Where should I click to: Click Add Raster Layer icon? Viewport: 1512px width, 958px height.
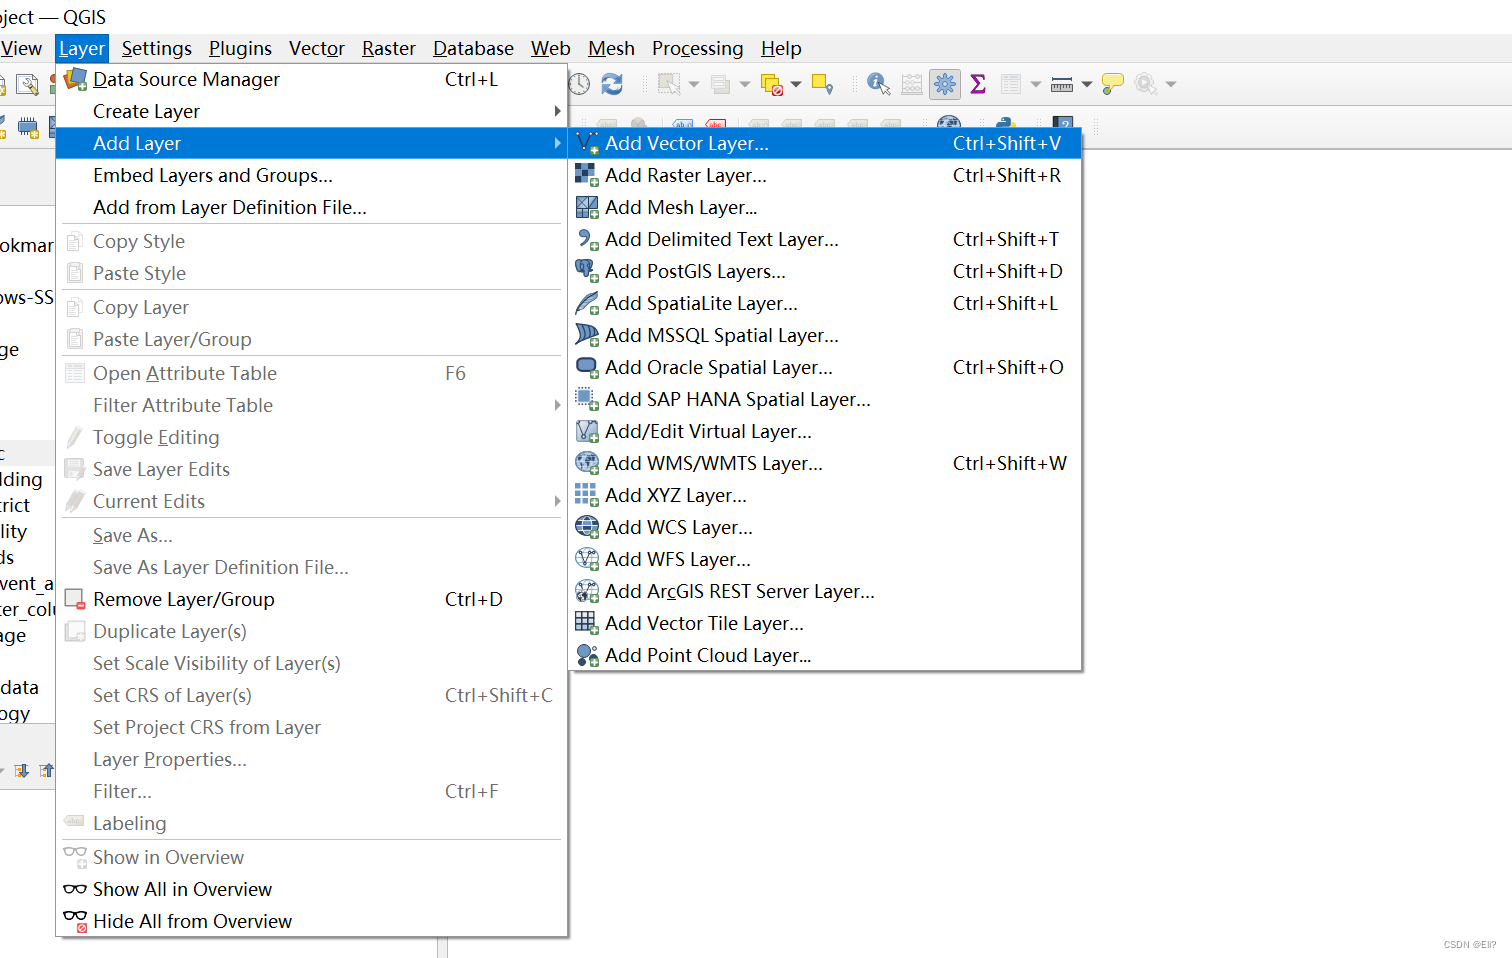[x=587, y=175]
